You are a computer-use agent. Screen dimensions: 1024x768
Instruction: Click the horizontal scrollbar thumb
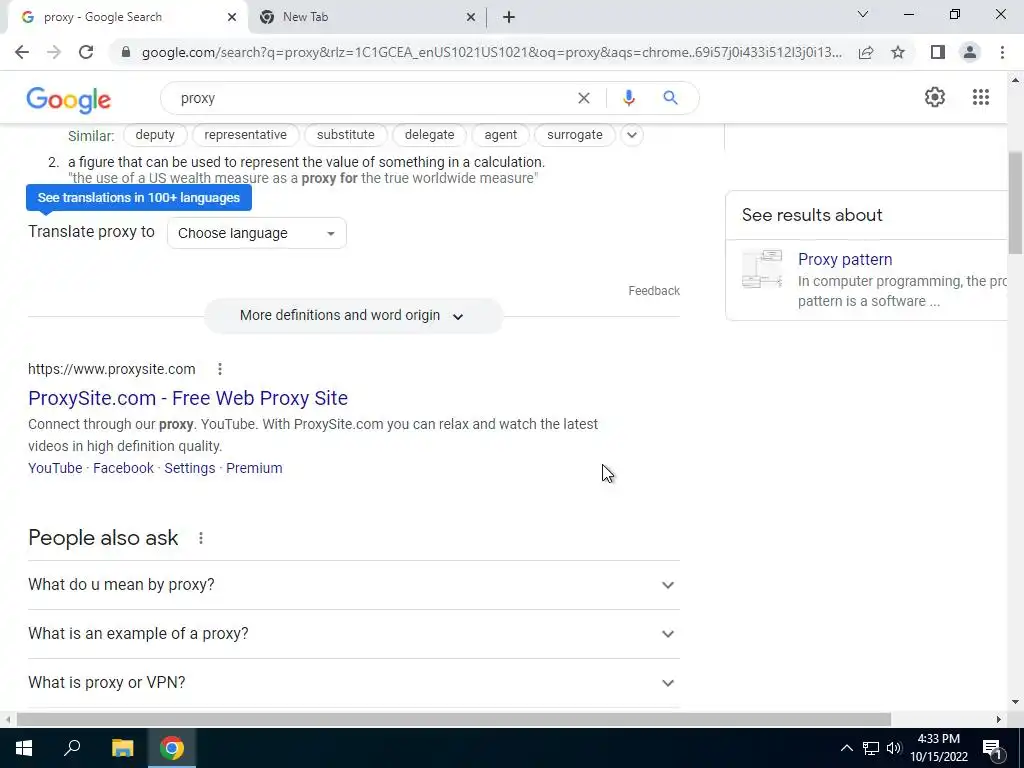(x=454, y=719)
